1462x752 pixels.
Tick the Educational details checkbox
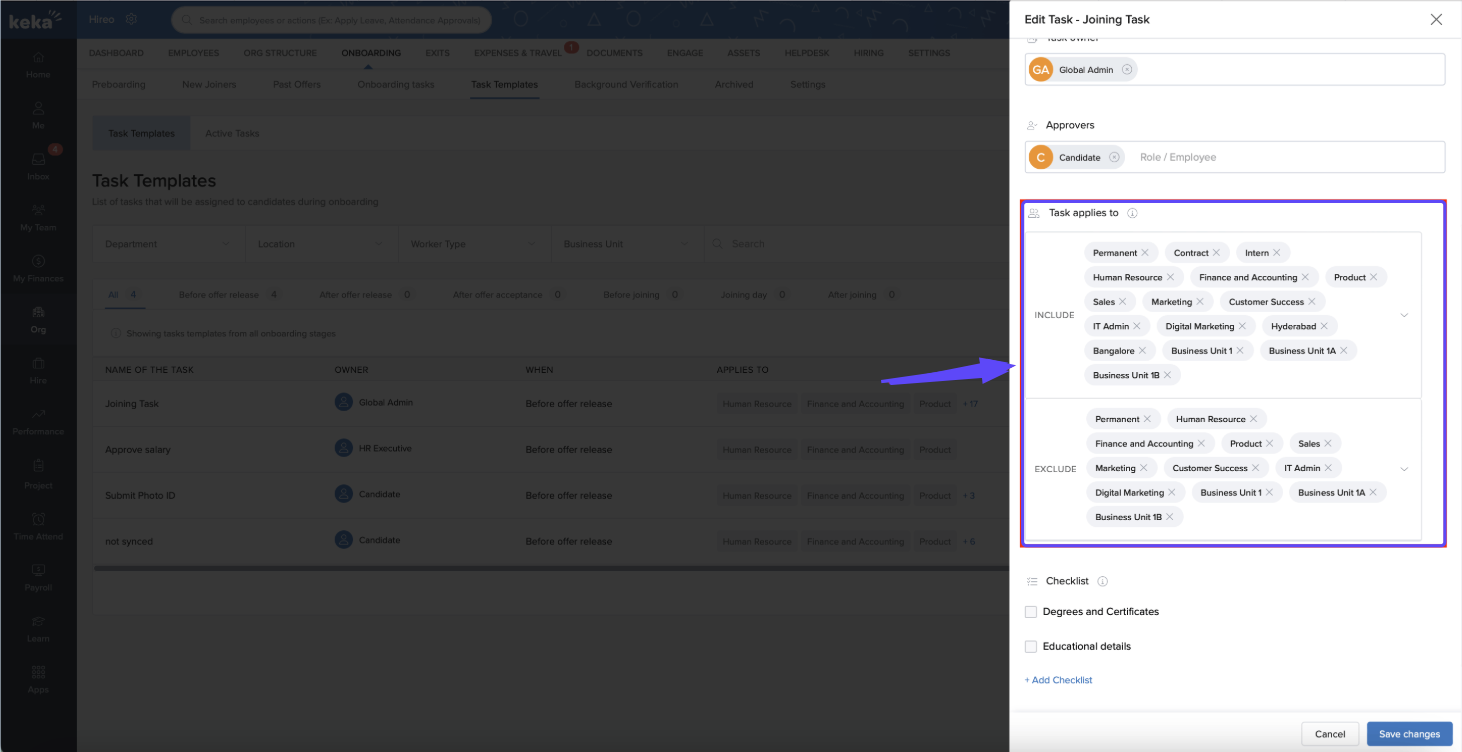(x=1031, y=647)
